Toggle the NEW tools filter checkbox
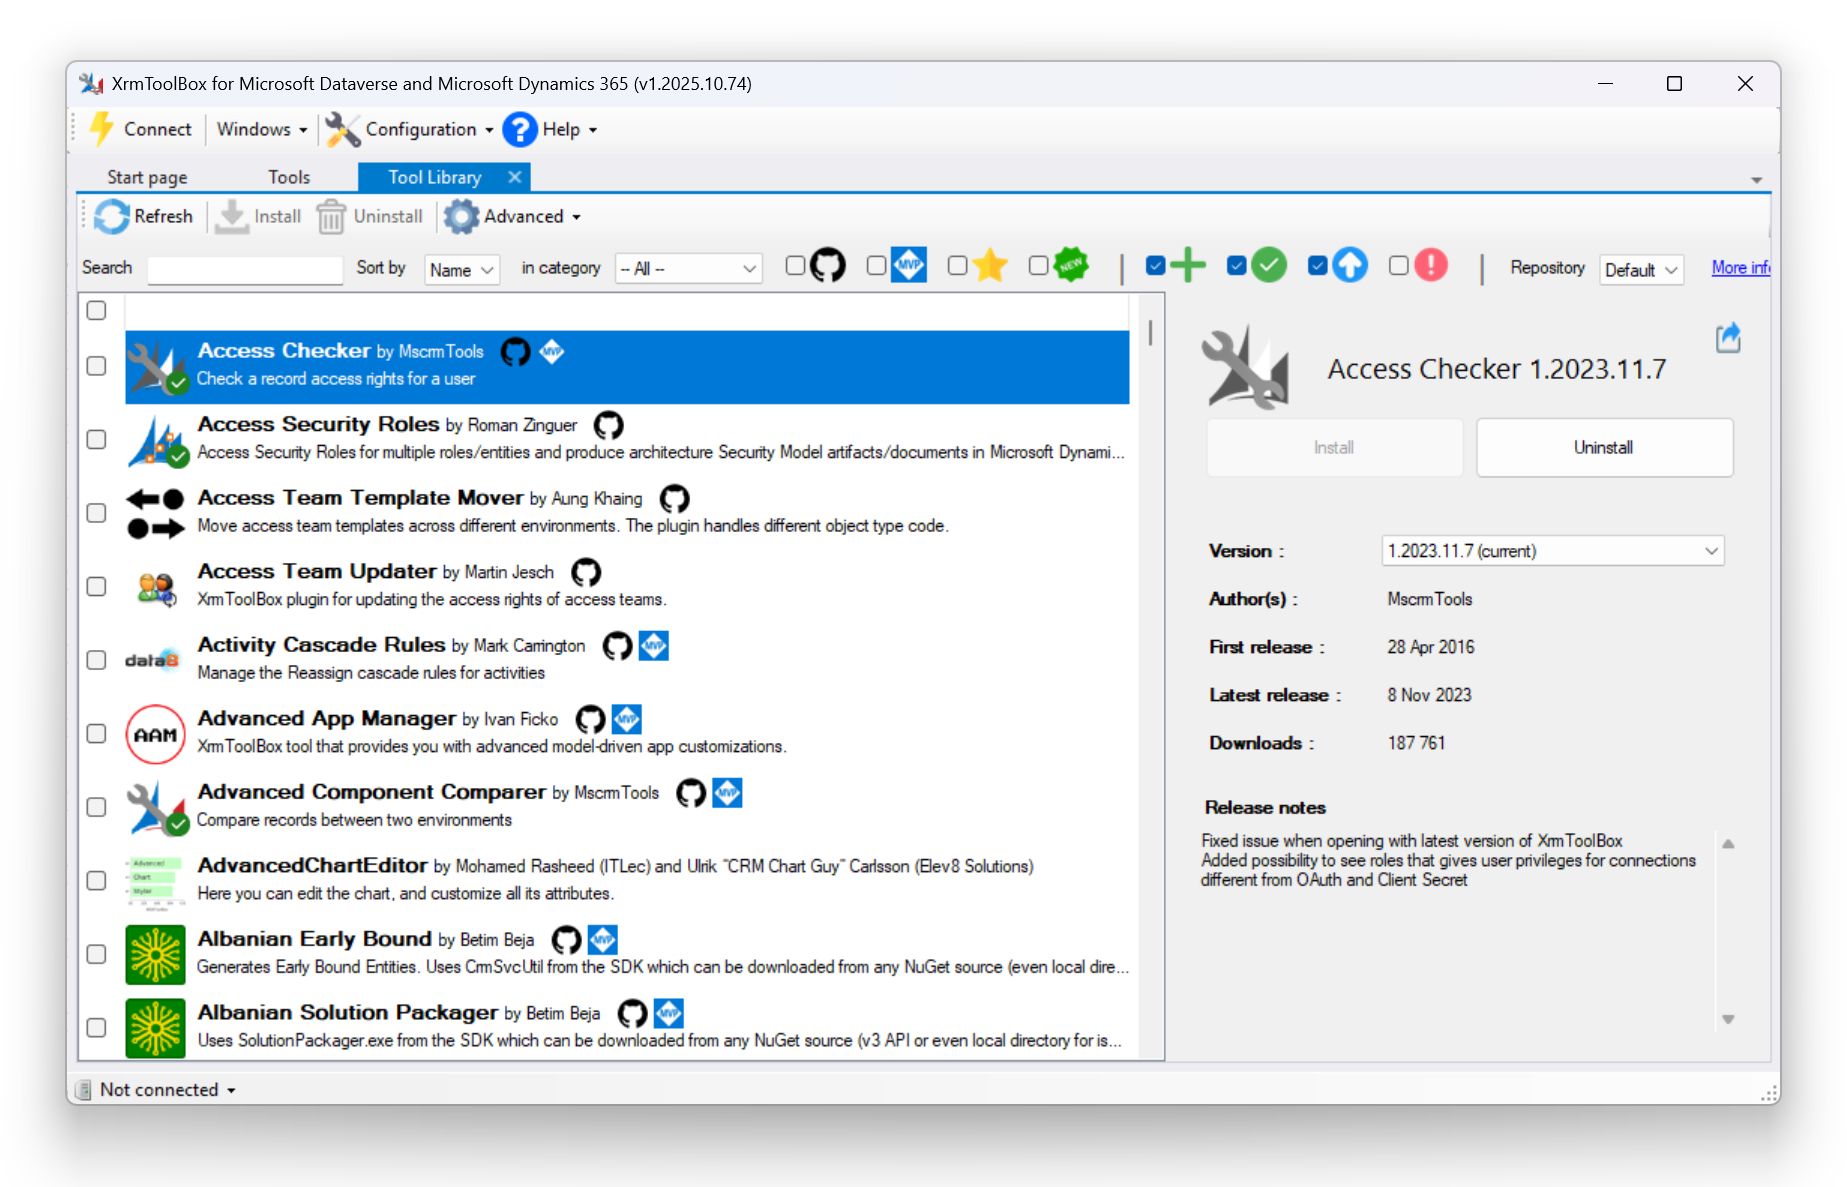 (1039, 265)
